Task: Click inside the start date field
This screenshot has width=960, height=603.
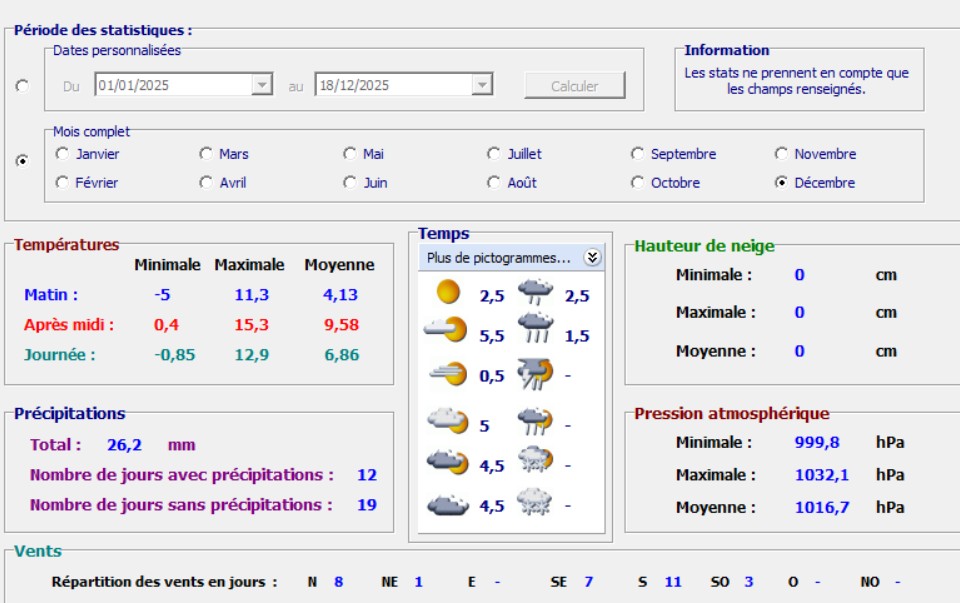Action: click(x=172, y=86)
